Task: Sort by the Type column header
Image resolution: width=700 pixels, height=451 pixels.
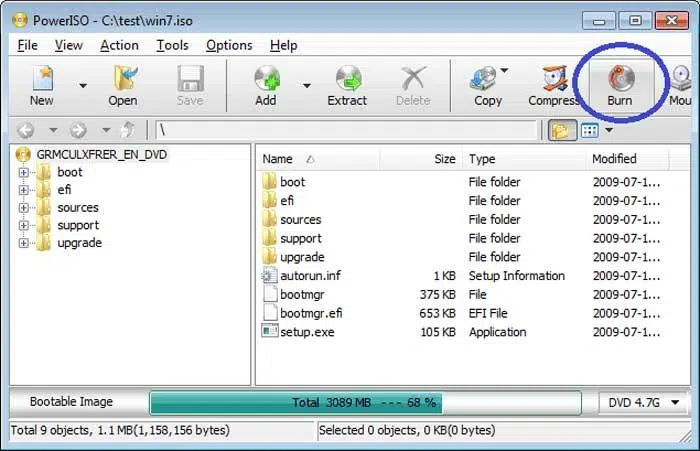Action: pos(524,159)
